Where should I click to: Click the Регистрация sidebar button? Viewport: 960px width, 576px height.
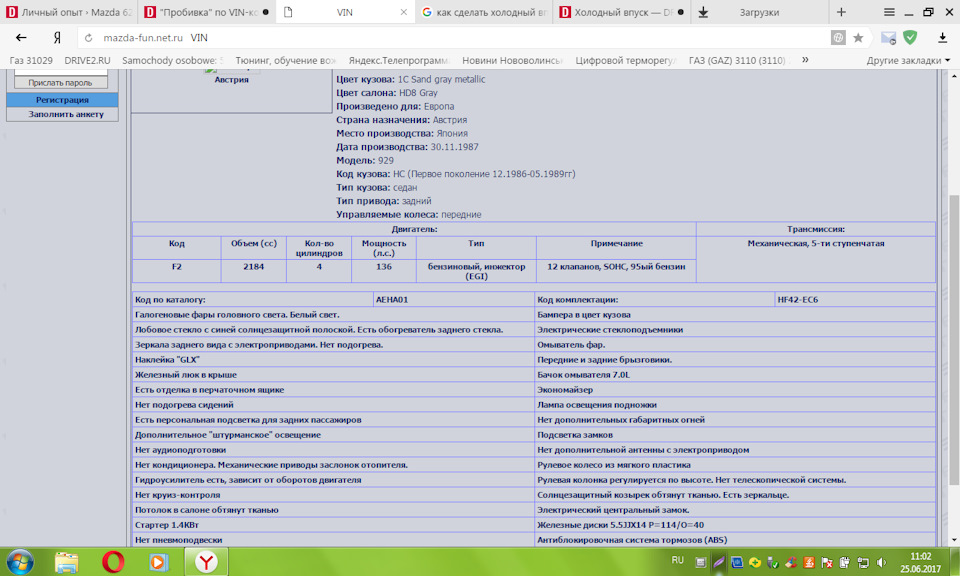(62, 99)
